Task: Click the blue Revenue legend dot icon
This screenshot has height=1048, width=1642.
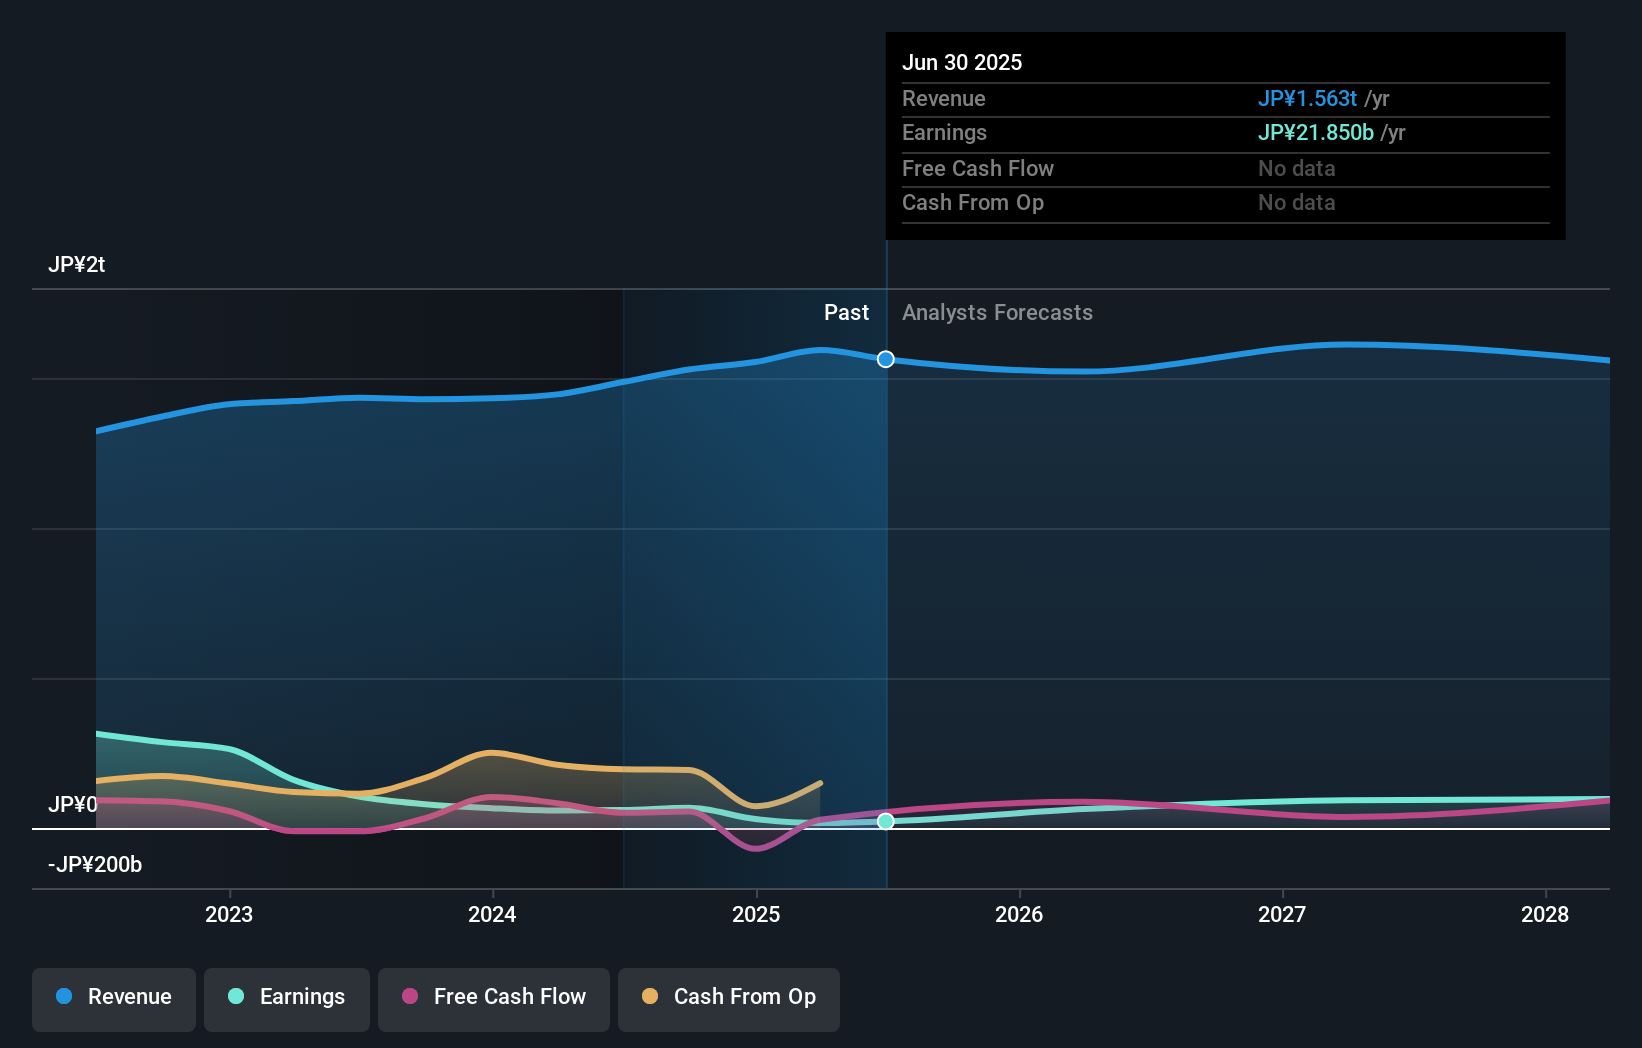Action: click(64, 998)
